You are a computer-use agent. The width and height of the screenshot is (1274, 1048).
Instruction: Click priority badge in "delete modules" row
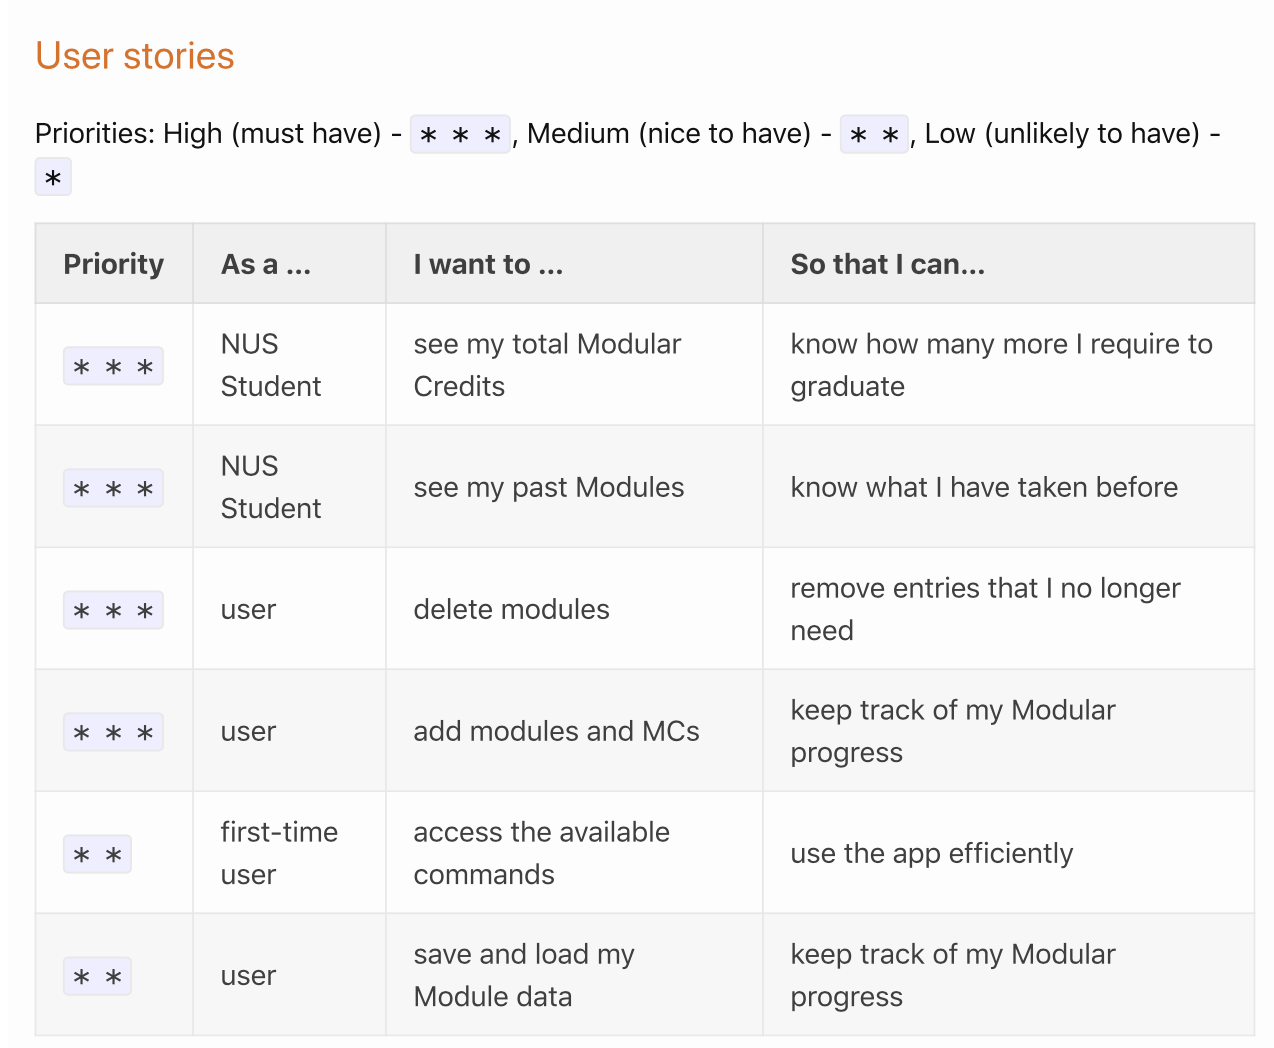113,610
